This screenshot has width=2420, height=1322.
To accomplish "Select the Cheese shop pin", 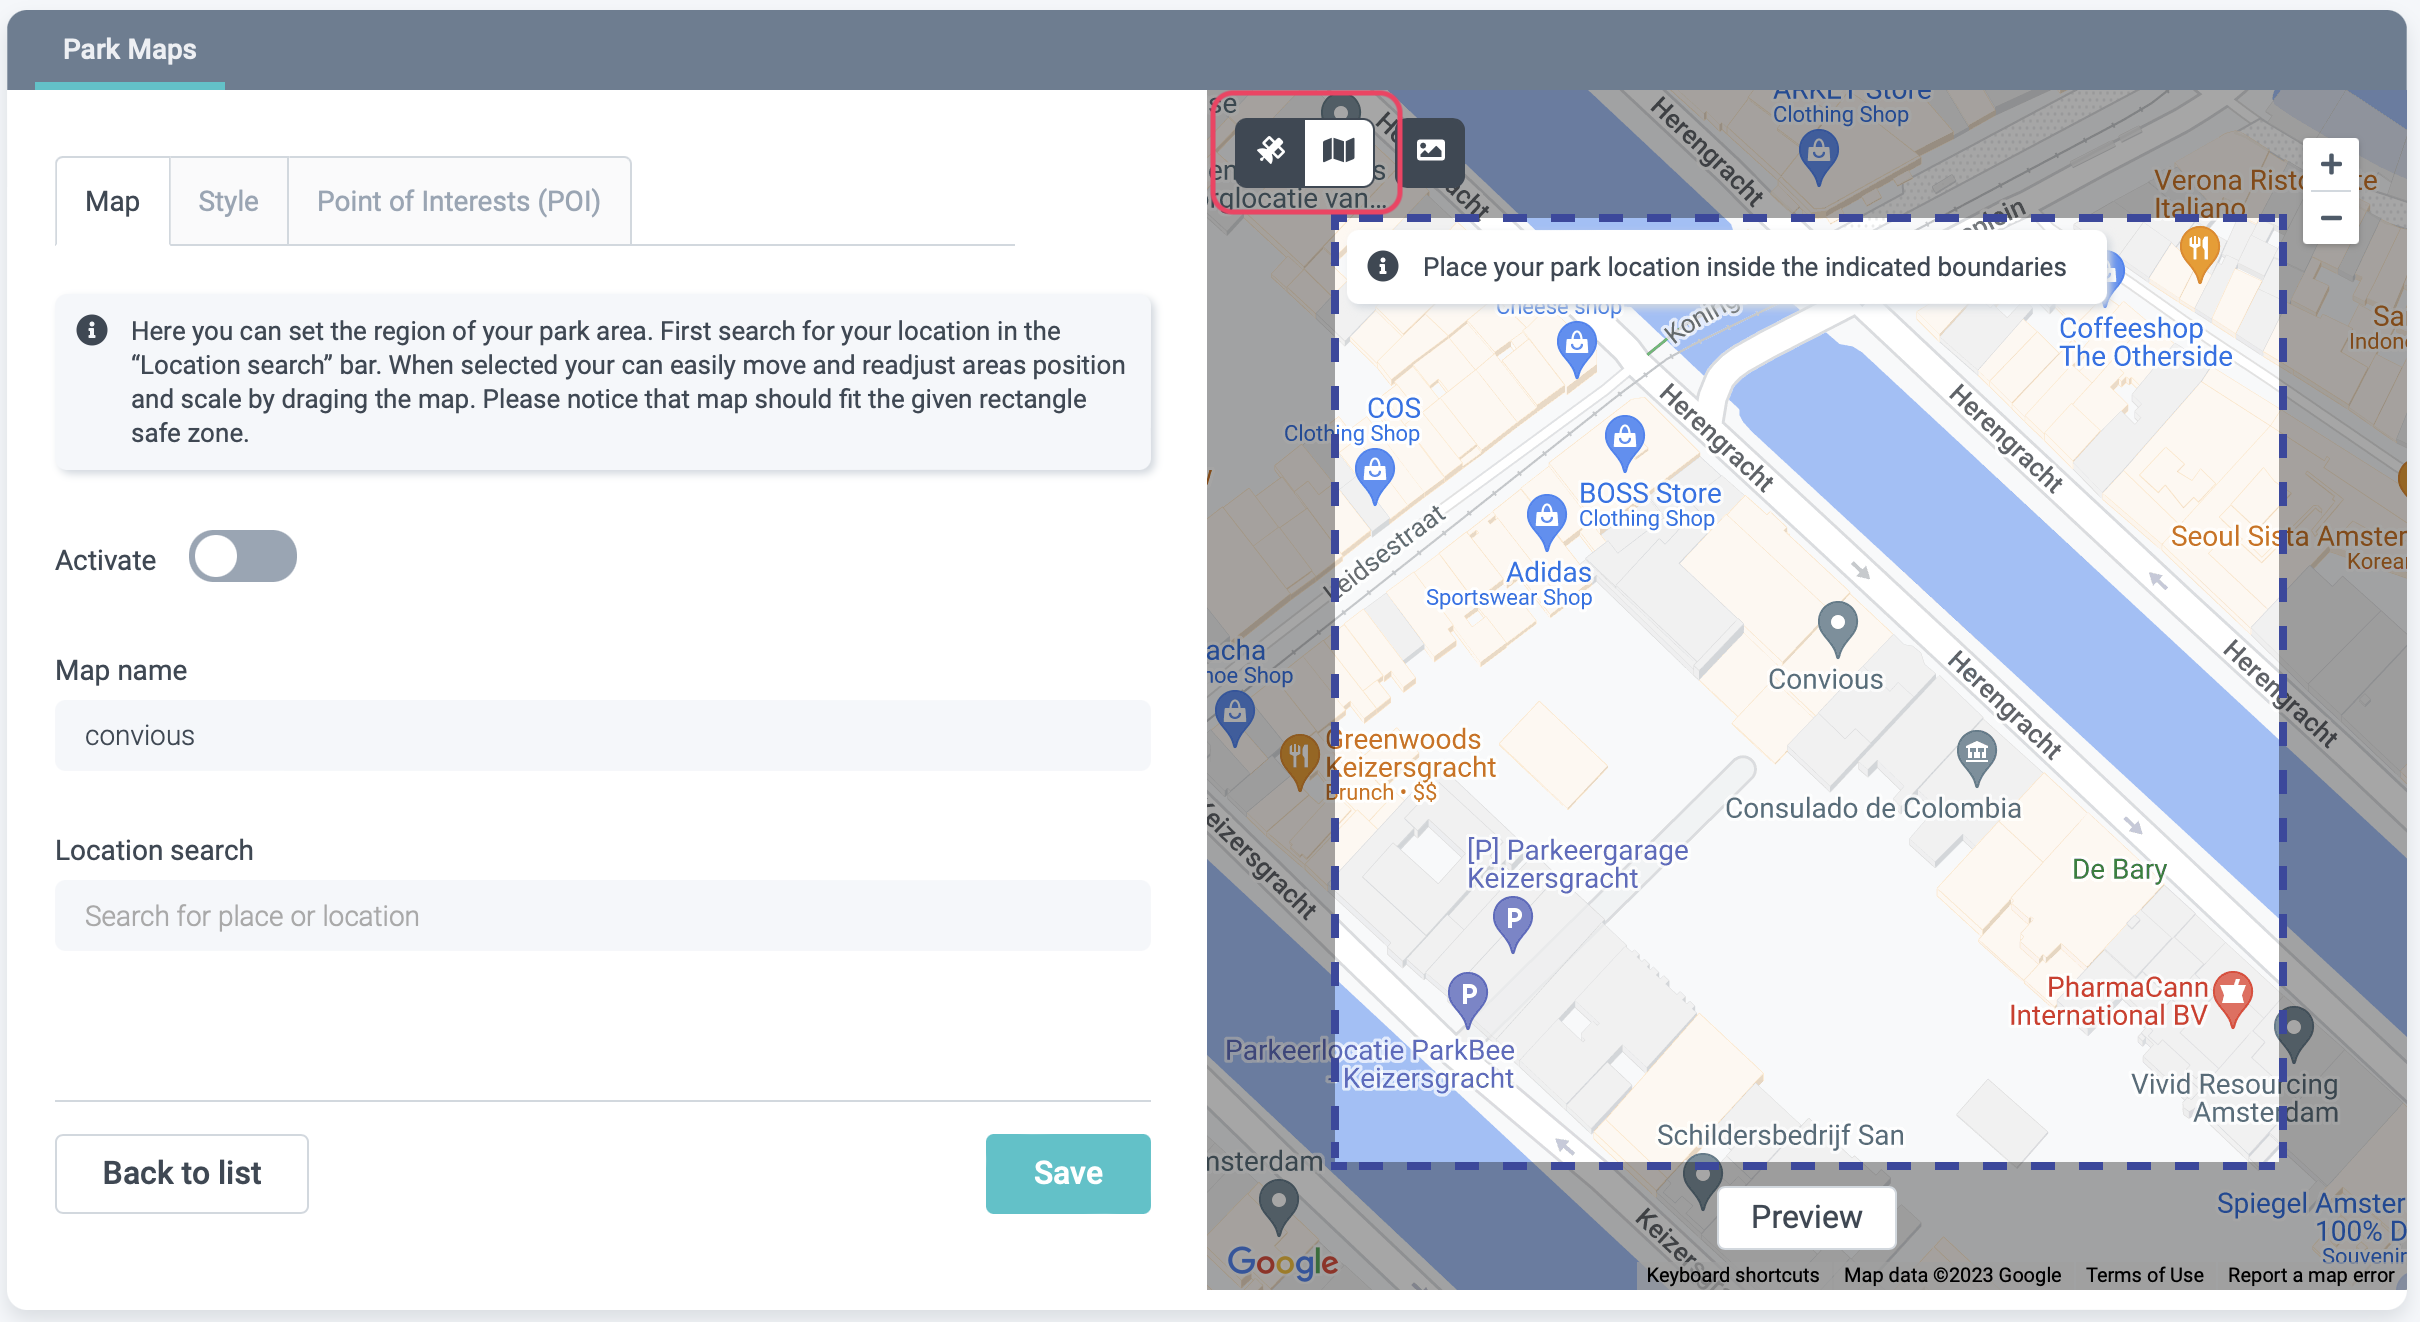I will pyautogui.click(x=1576, y=350).
